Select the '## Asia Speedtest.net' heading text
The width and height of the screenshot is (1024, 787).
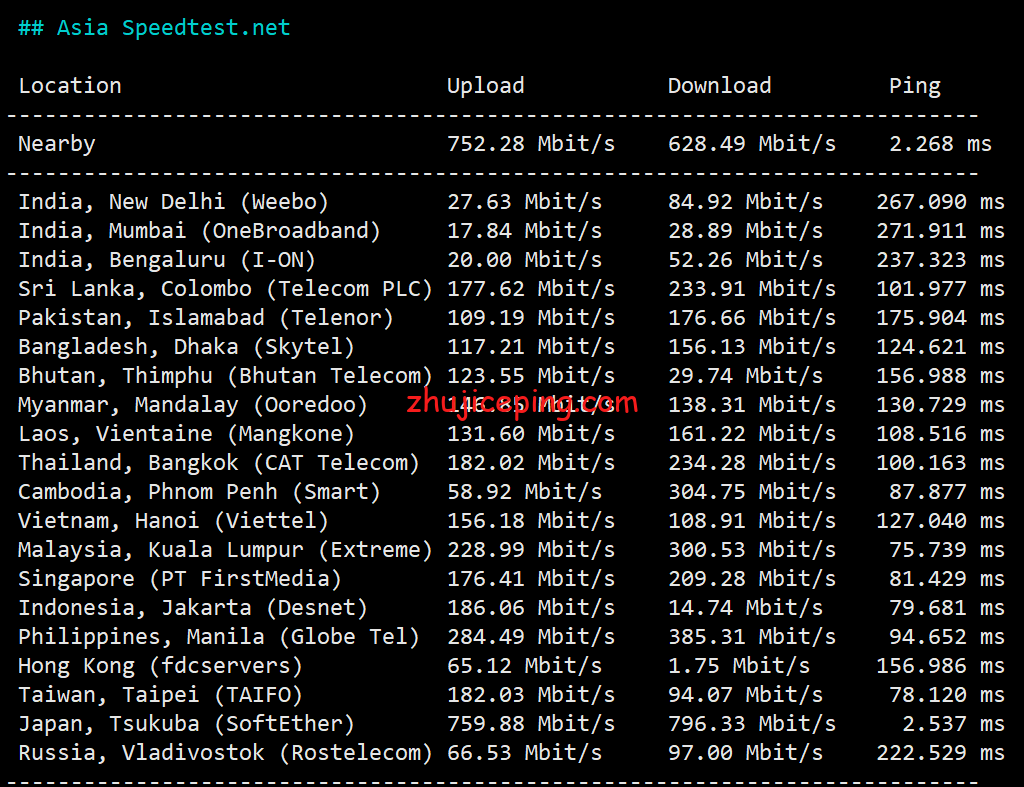[154, 28]
